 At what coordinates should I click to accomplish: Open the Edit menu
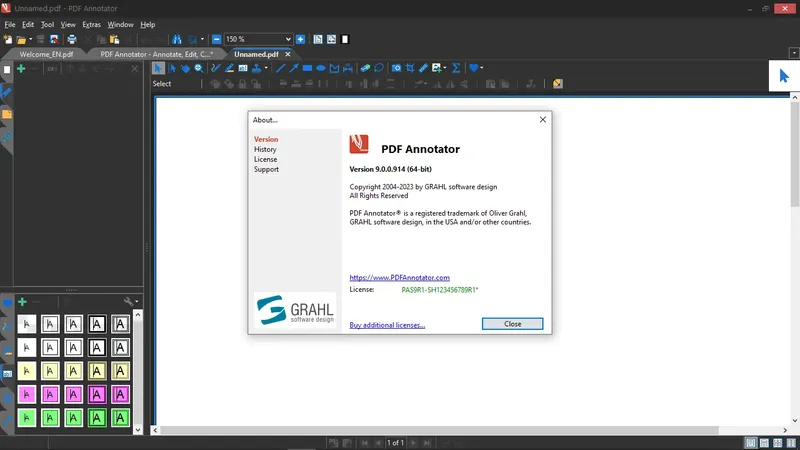(x=28, y=24)
